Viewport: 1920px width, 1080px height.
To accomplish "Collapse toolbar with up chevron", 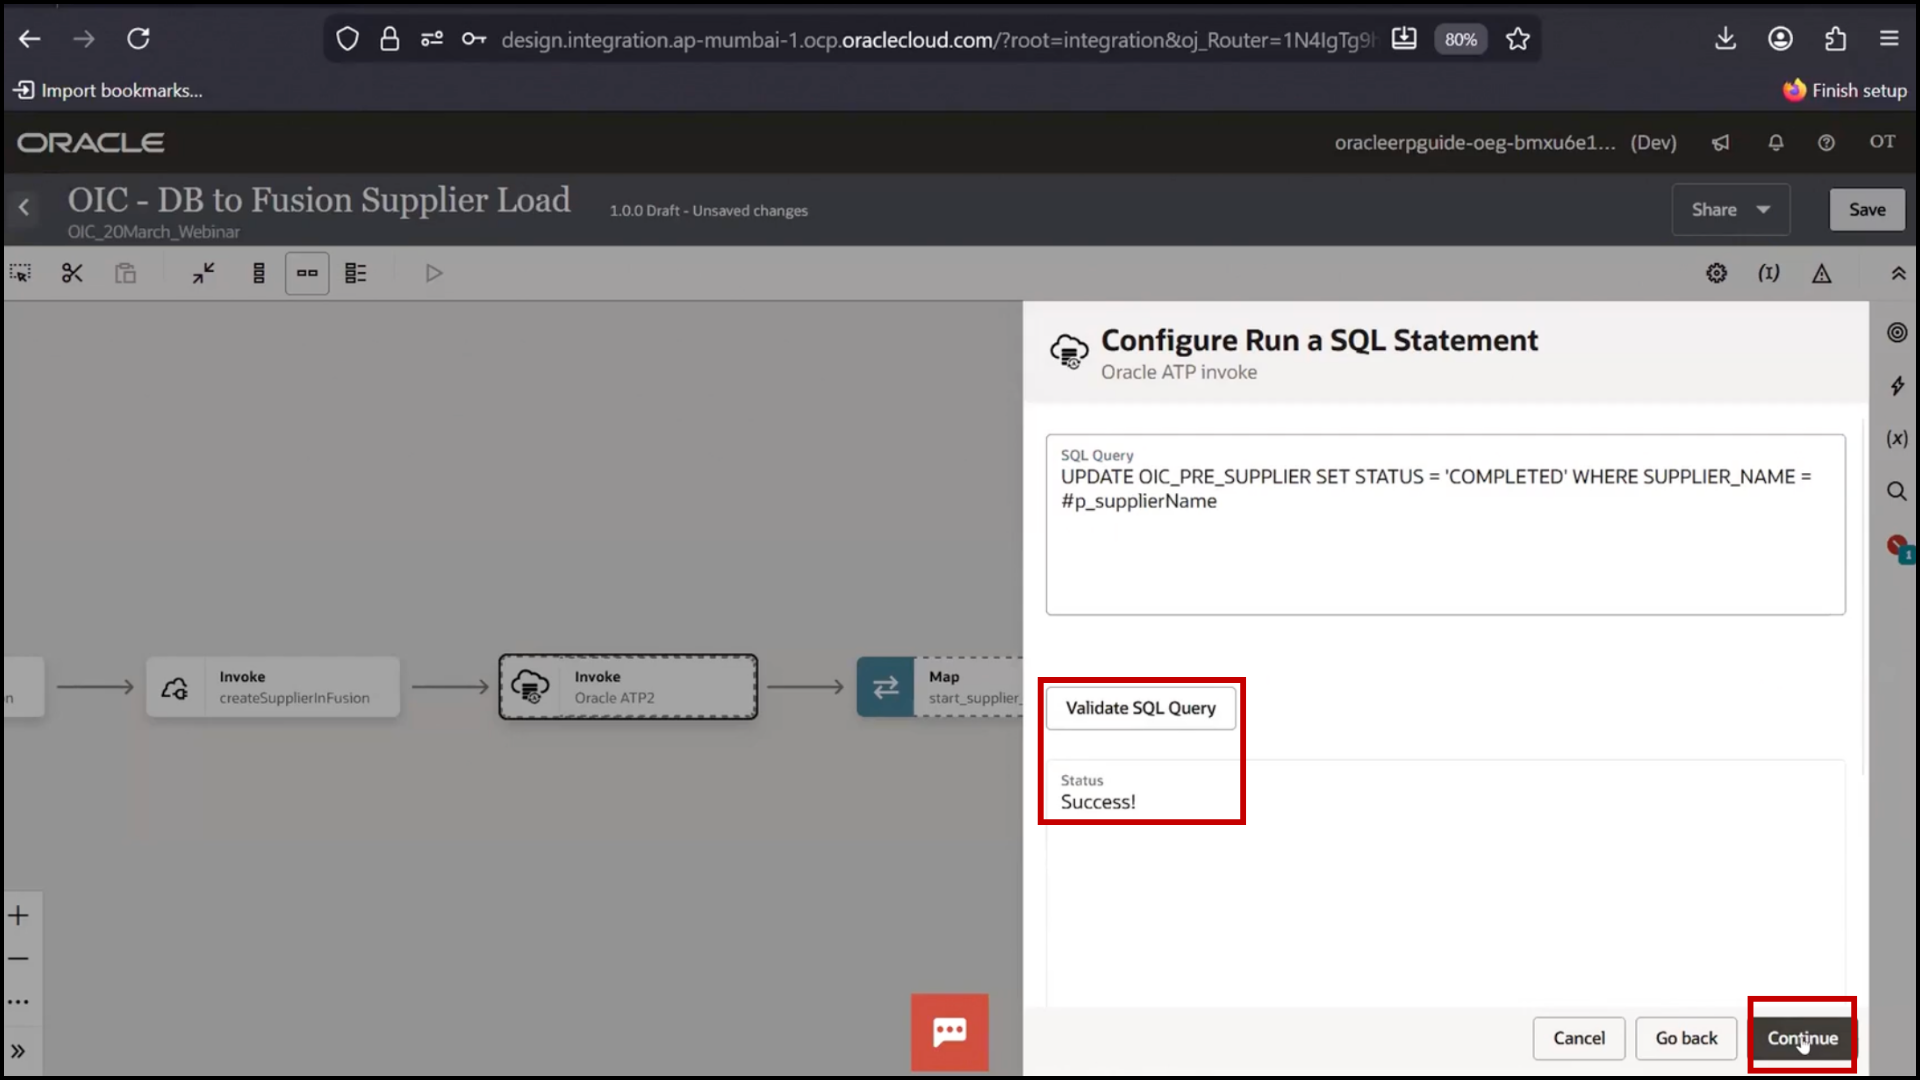I will coord(1898,273).
